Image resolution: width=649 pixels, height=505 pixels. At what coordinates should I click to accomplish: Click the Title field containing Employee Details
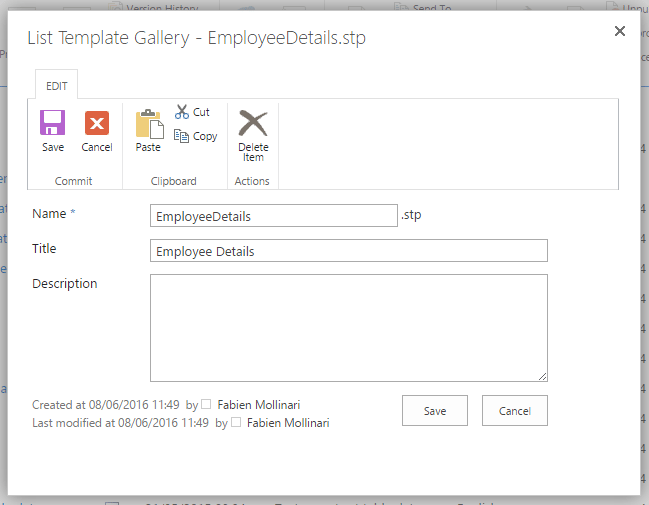pos(349,250)
